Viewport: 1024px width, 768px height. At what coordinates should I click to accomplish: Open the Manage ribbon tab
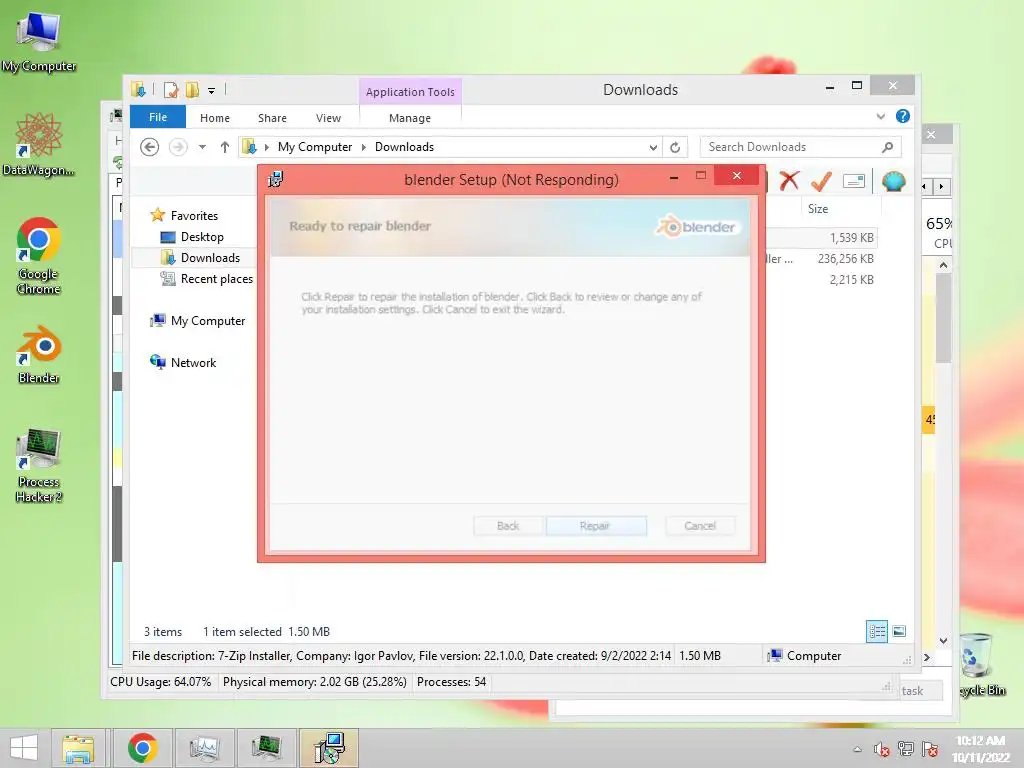click(409, 118)
